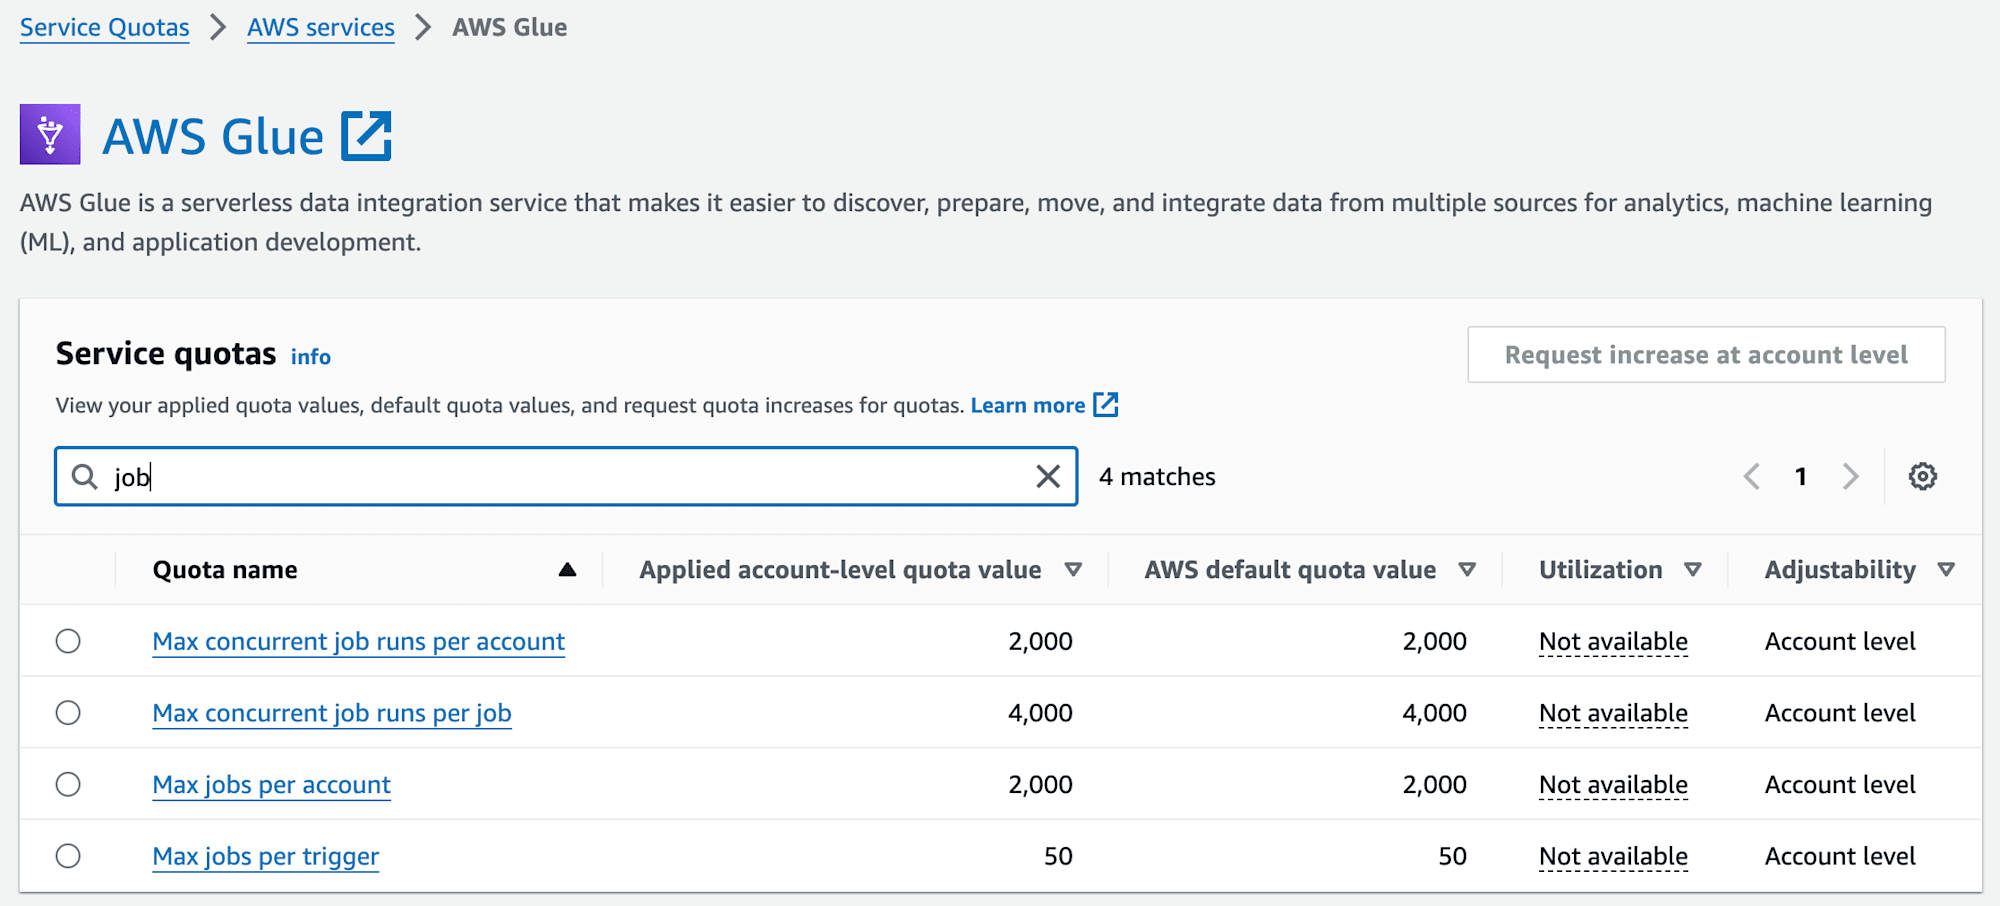The image size is (2000, 906).
Task: Click page number 1 in pagination
Action: [x=1801, y=476]
